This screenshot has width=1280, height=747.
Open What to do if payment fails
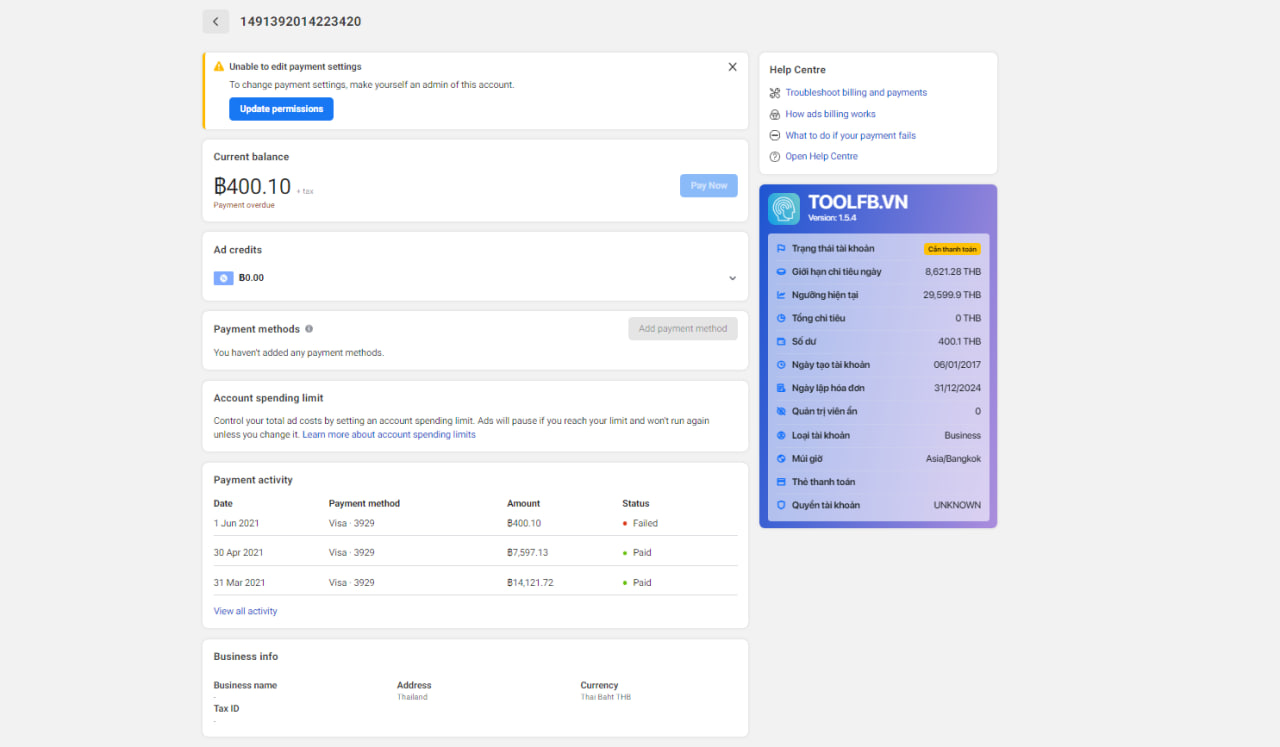click(850, 136)
